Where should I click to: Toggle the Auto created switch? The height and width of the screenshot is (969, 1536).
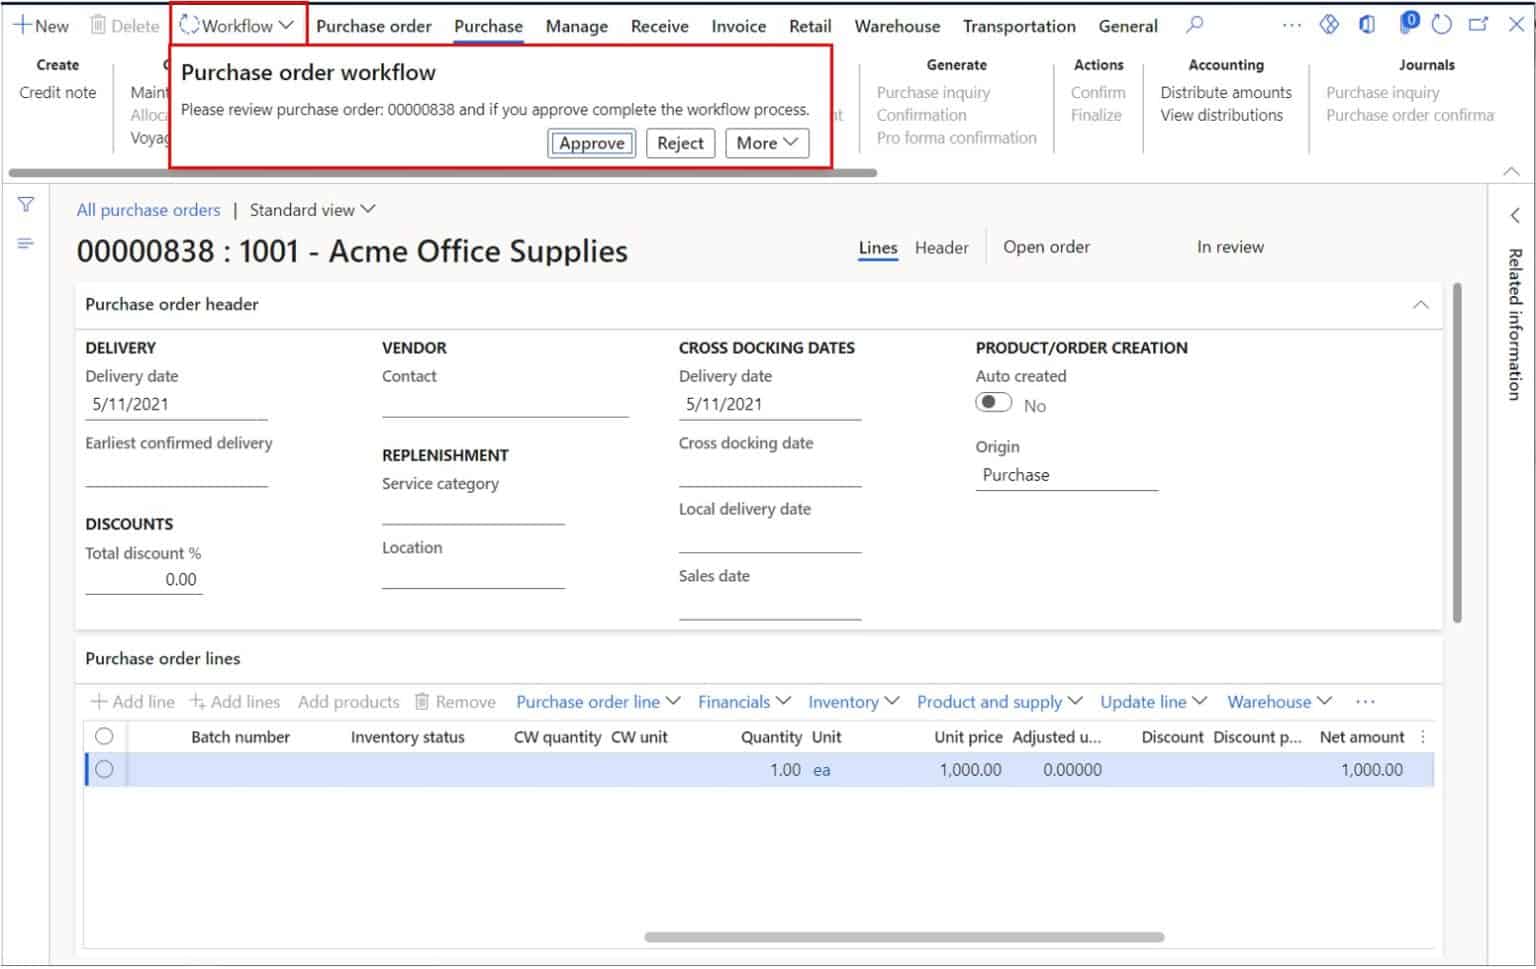pyautogui.click(x=992, y=402)
